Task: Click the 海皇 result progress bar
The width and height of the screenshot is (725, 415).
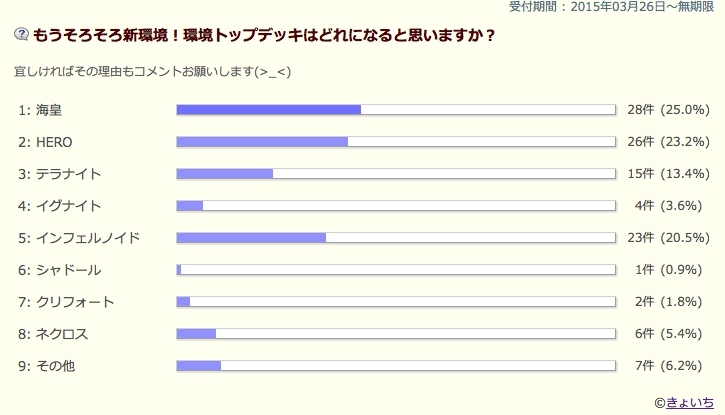Action: tap(395, 109)
